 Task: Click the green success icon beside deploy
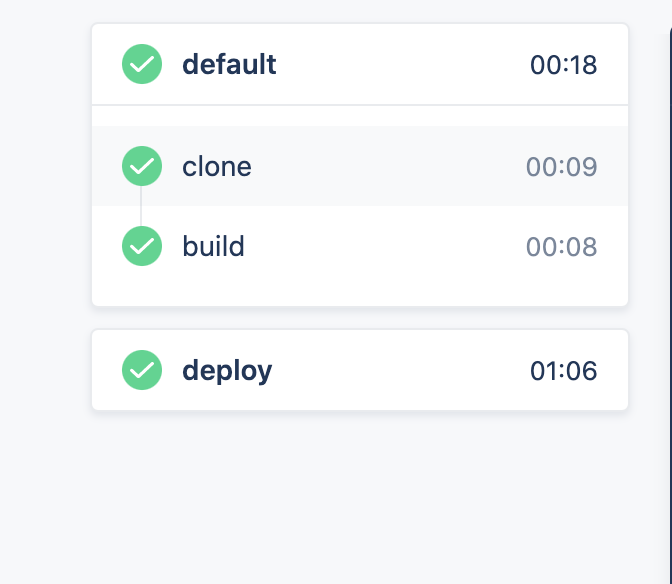click(142, 370)
